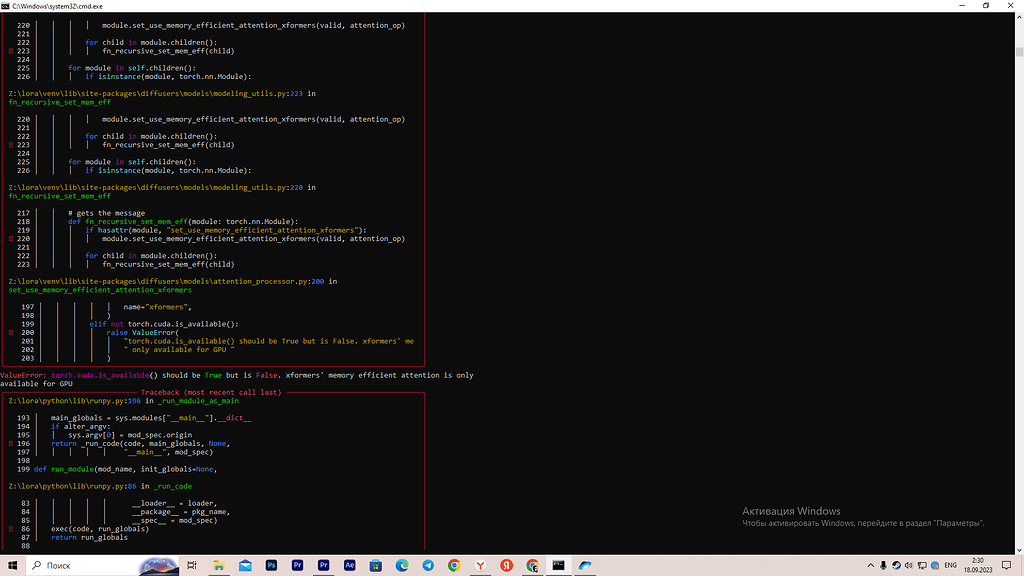This screenshot has width=1024, height=576.
Task: Click the active cmd.exe taskbar button
Action: (558, 566)
